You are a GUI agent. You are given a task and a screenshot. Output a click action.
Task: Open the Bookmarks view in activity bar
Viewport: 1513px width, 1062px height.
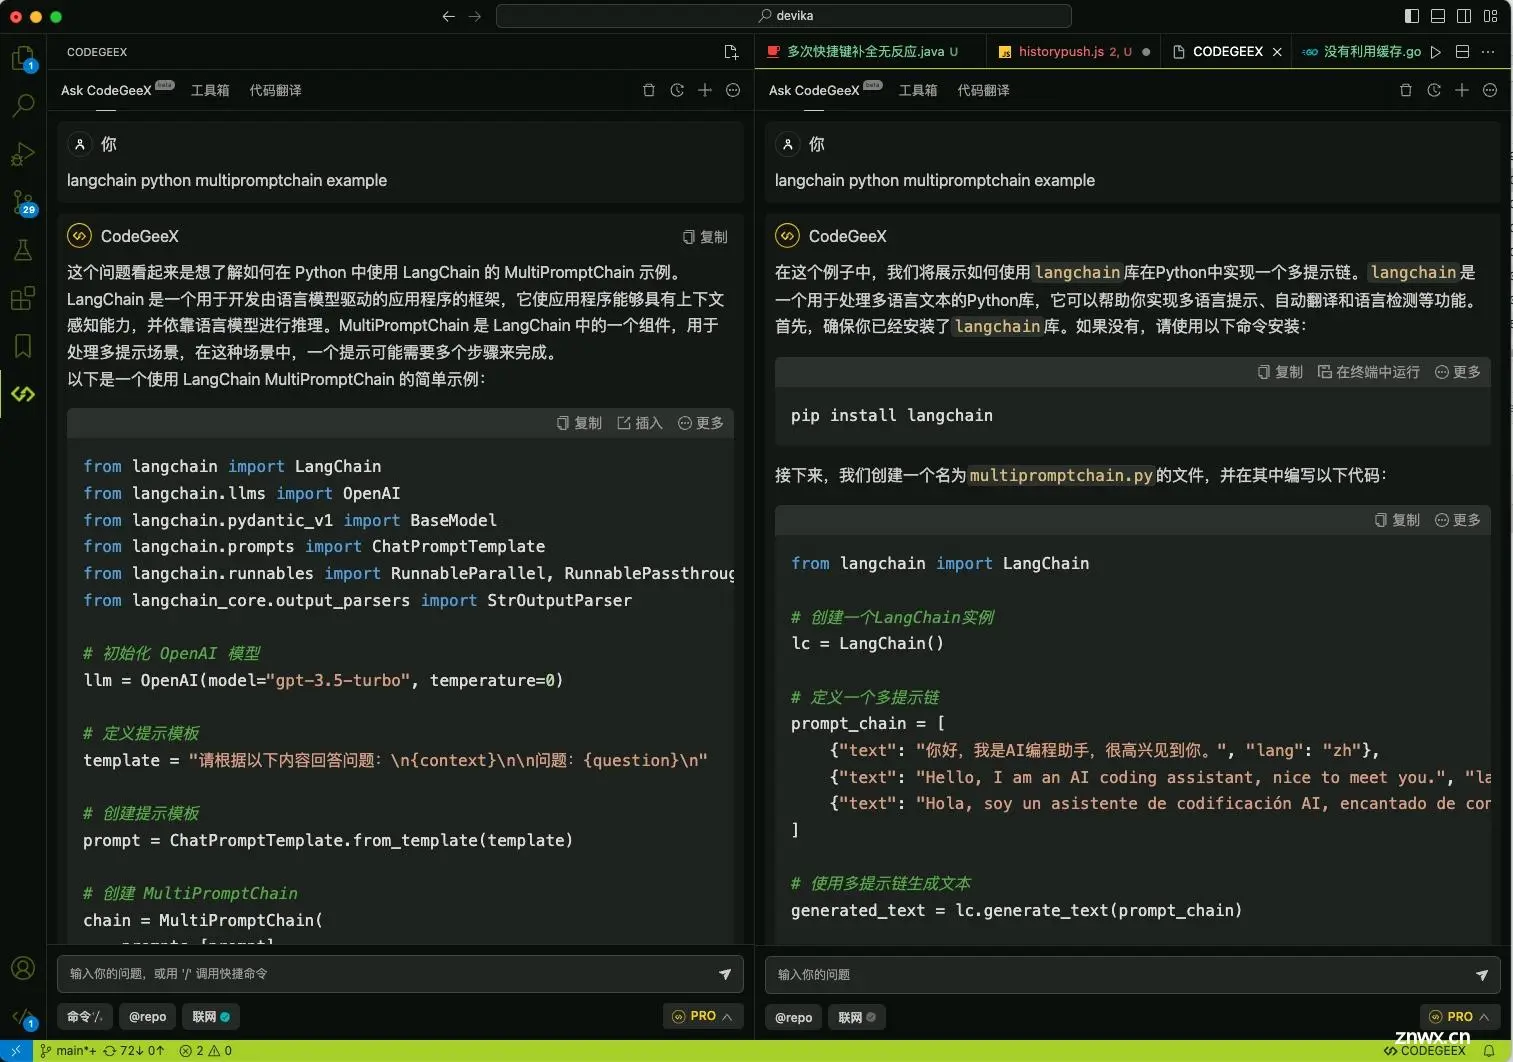22,346
